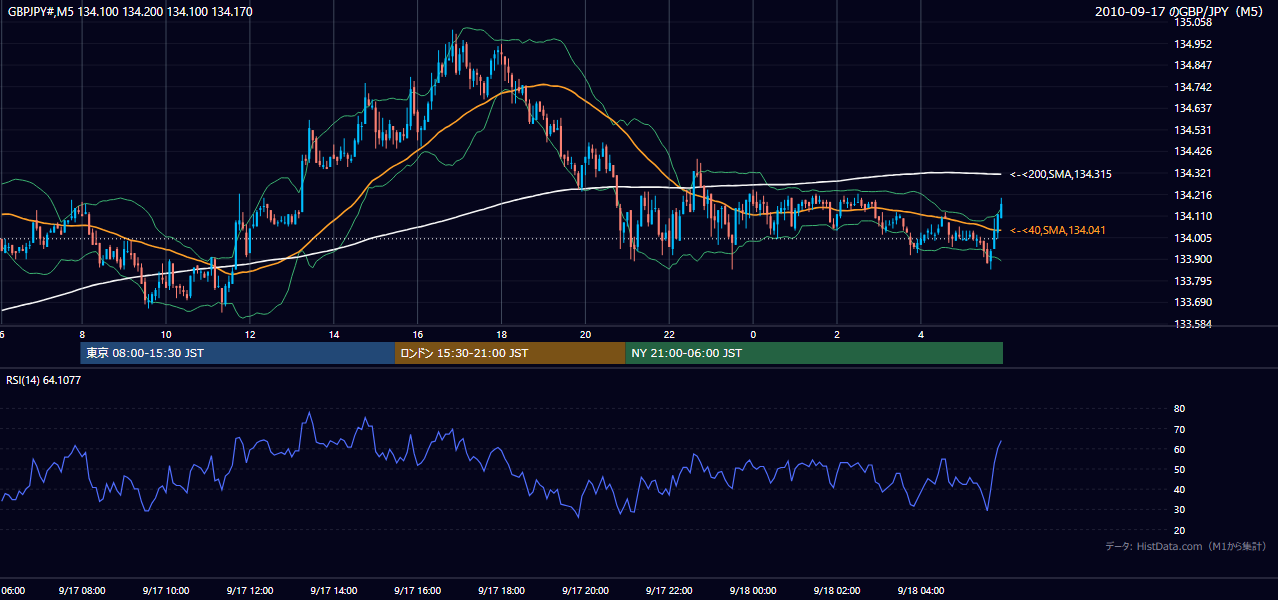Click hour tick 22 under the price chart
This screenshot has width=1278, height=600.
pos(669,335)
